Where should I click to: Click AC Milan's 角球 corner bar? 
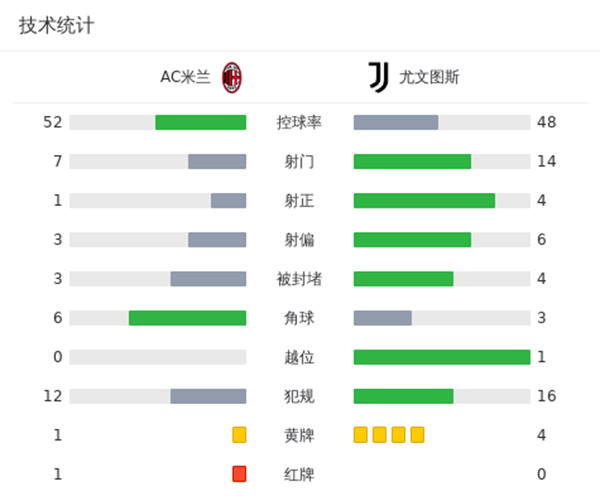point(187,318)
